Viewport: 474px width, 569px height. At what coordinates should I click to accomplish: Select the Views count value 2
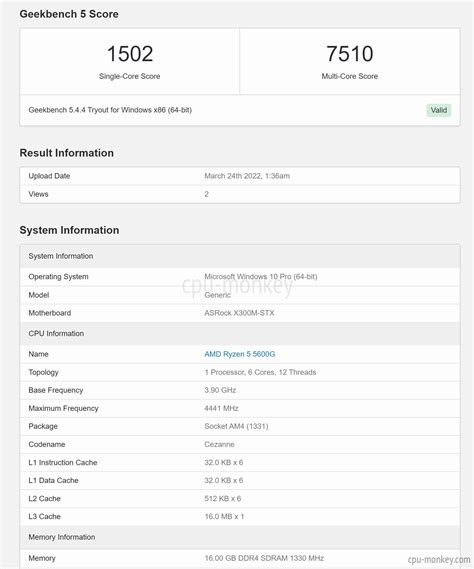point(206,194)
